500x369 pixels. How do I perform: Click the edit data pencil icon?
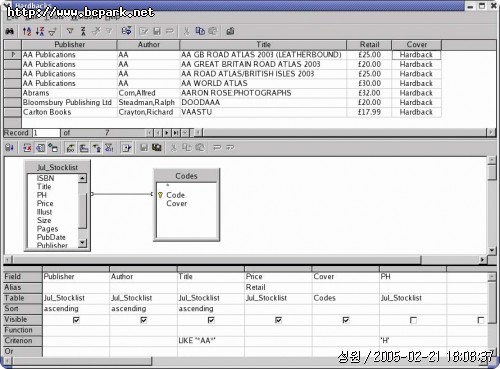click(x=144, y=31)
